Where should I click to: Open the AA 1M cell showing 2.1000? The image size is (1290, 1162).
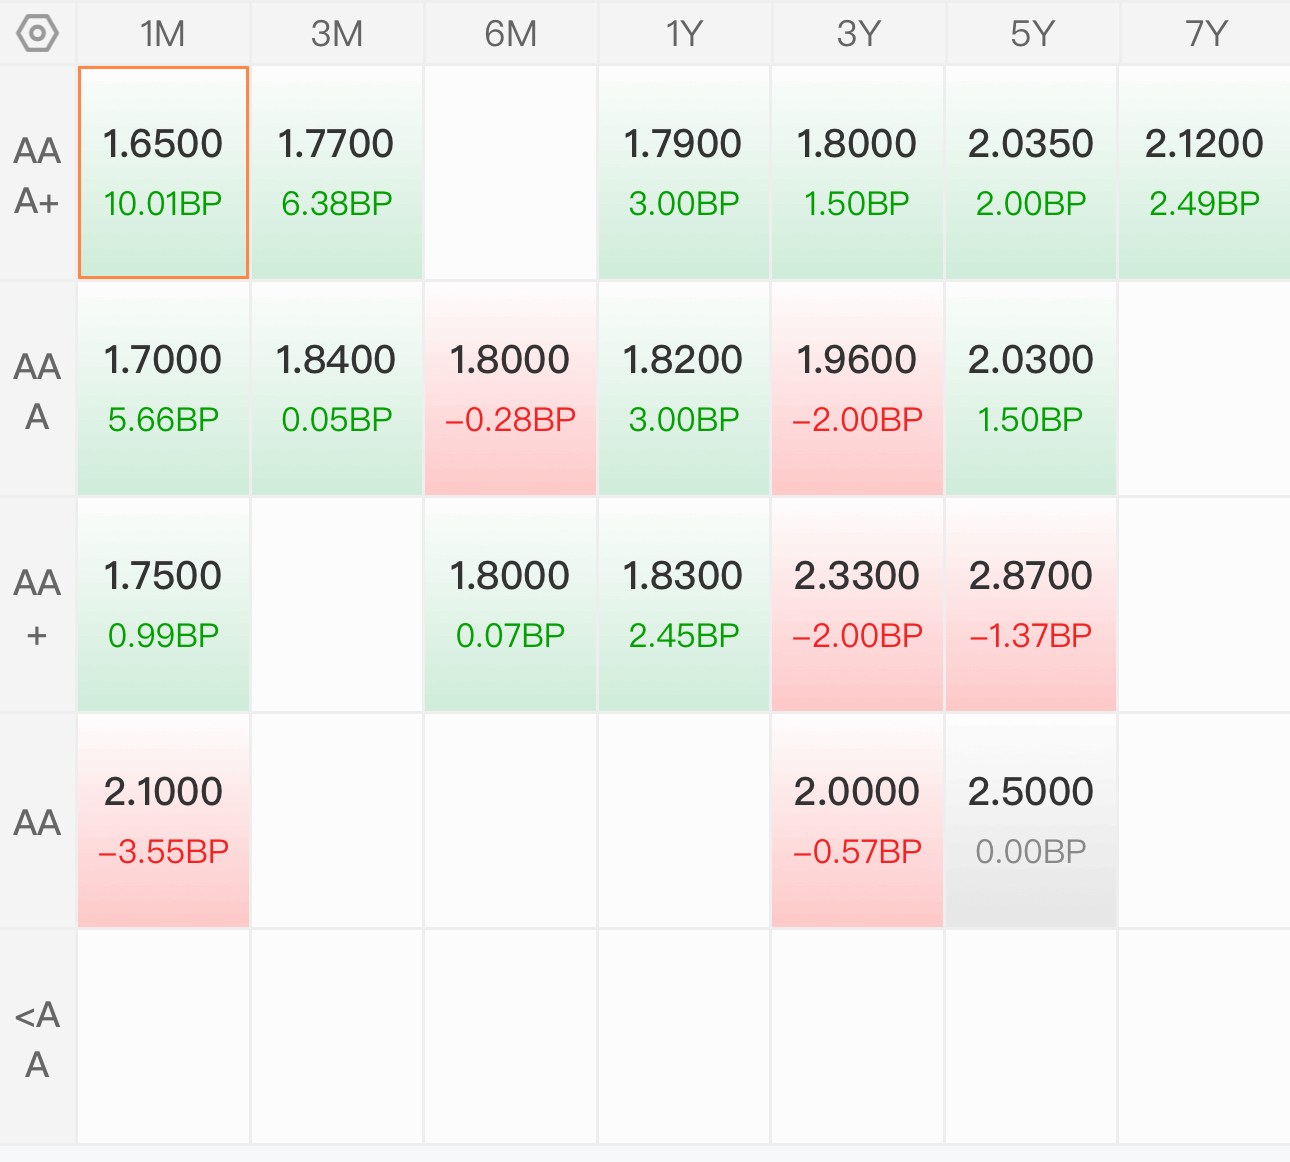163,821
